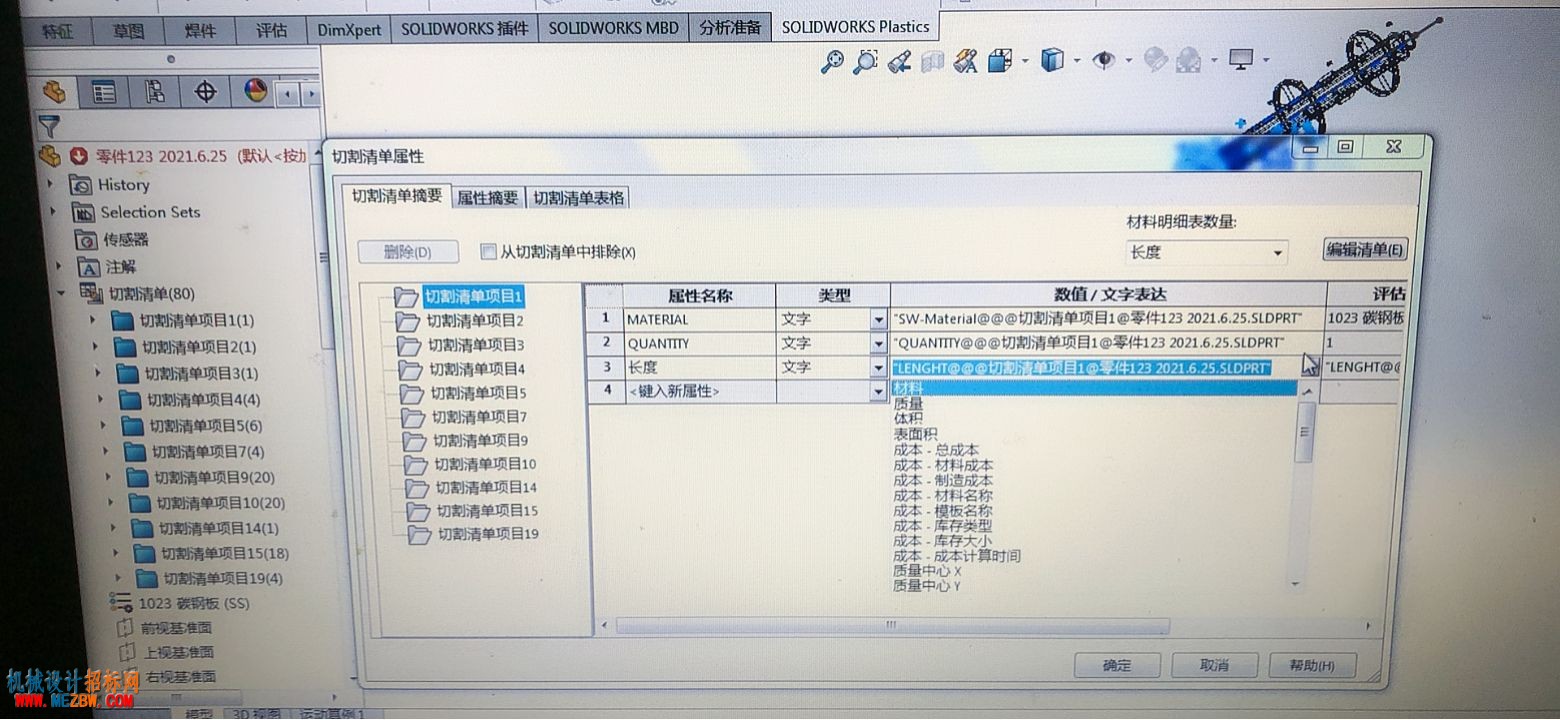Open the PropertyManager tab icon

(x=104, y=93)
